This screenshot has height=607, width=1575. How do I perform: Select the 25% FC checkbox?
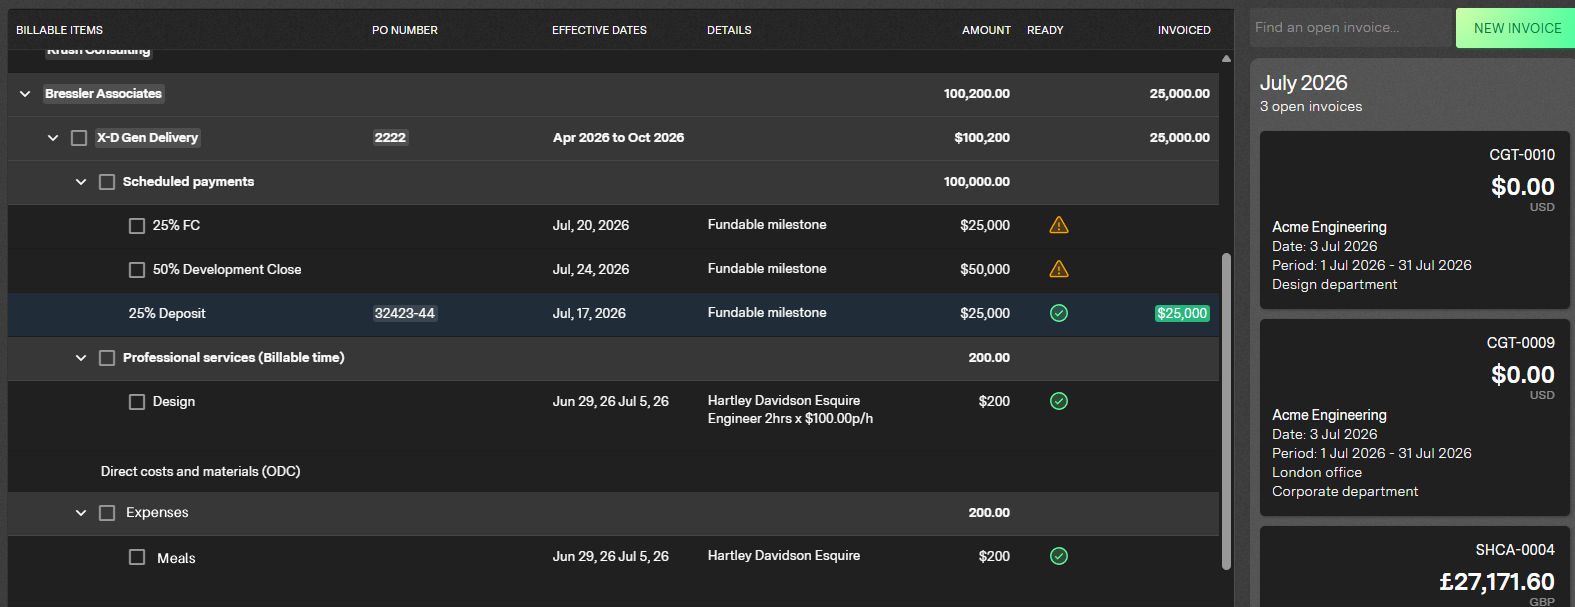click(x=137, y=226)
